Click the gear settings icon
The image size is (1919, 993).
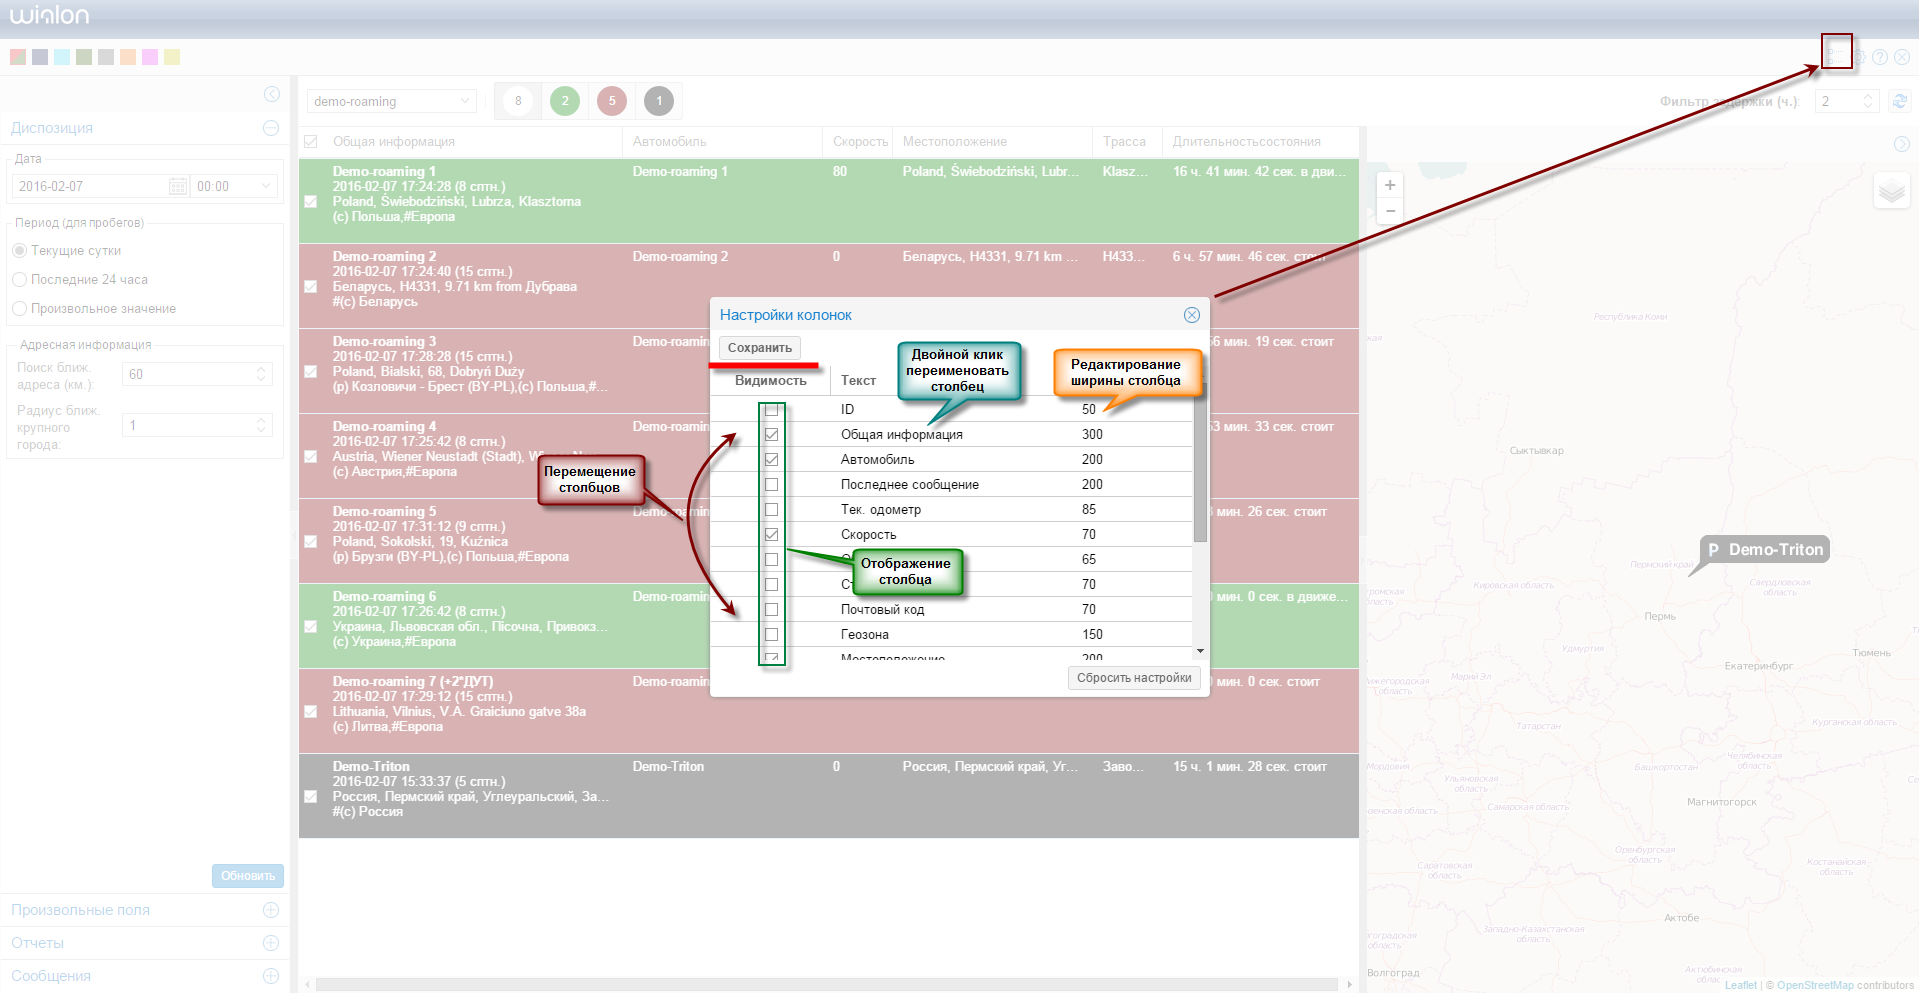coord(1860,57)
